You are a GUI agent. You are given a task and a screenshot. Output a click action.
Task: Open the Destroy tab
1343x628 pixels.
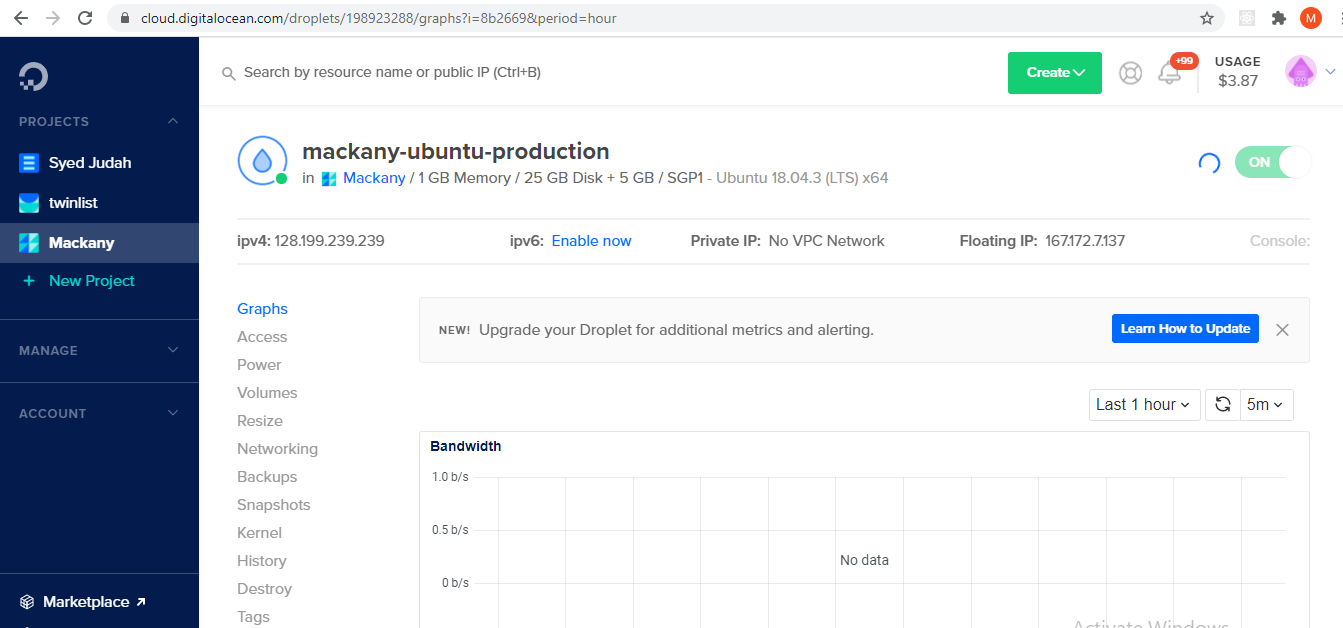point(264,589)
